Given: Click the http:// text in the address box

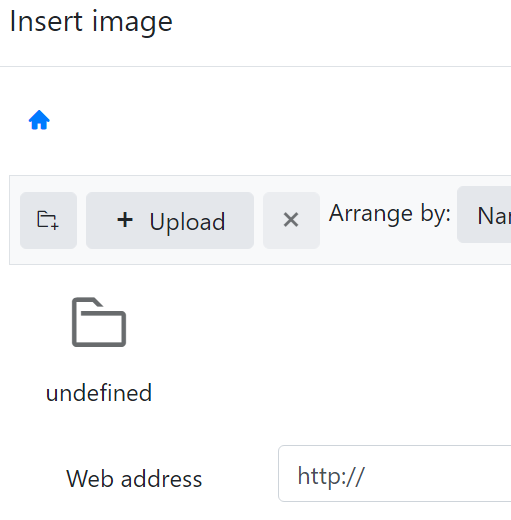Looking at the screenshot, I should (x=331, y=476).
